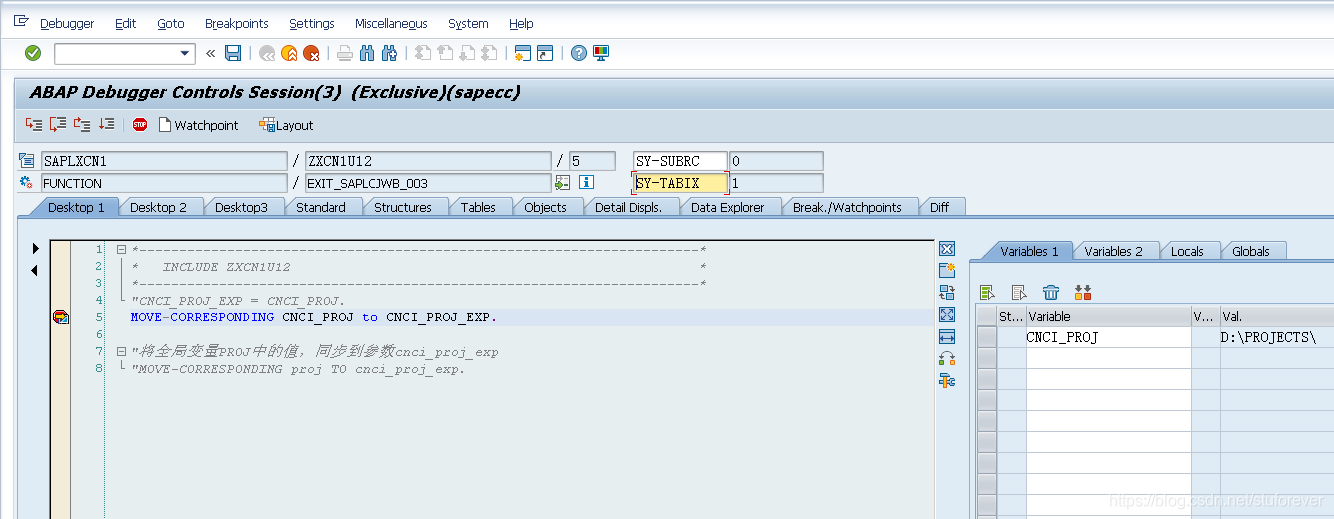
Task: Switch to the Objects tab
Action: [545, 207]
